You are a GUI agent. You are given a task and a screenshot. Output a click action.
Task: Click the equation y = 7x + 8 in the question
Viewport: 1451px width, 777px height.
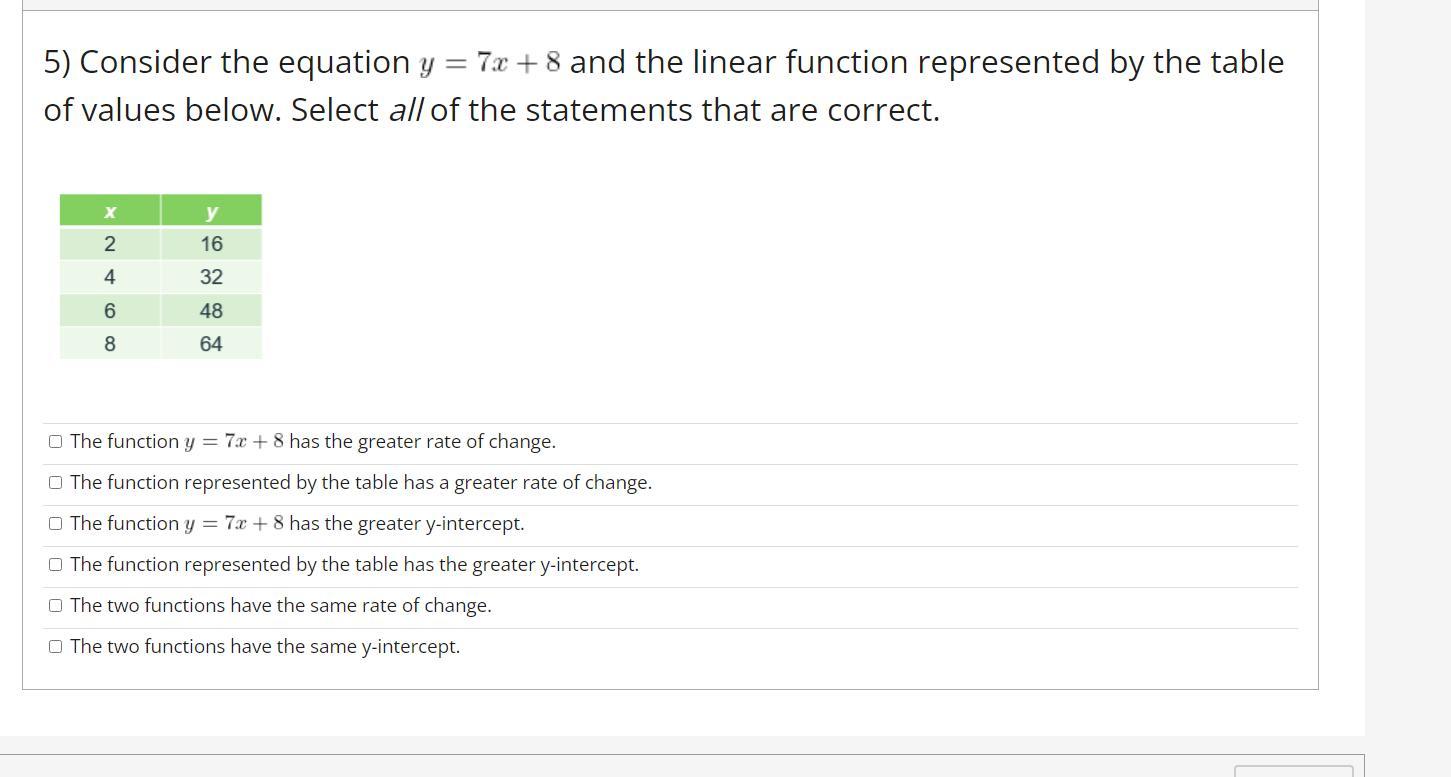pyautogui.click(x=490, y=63)
